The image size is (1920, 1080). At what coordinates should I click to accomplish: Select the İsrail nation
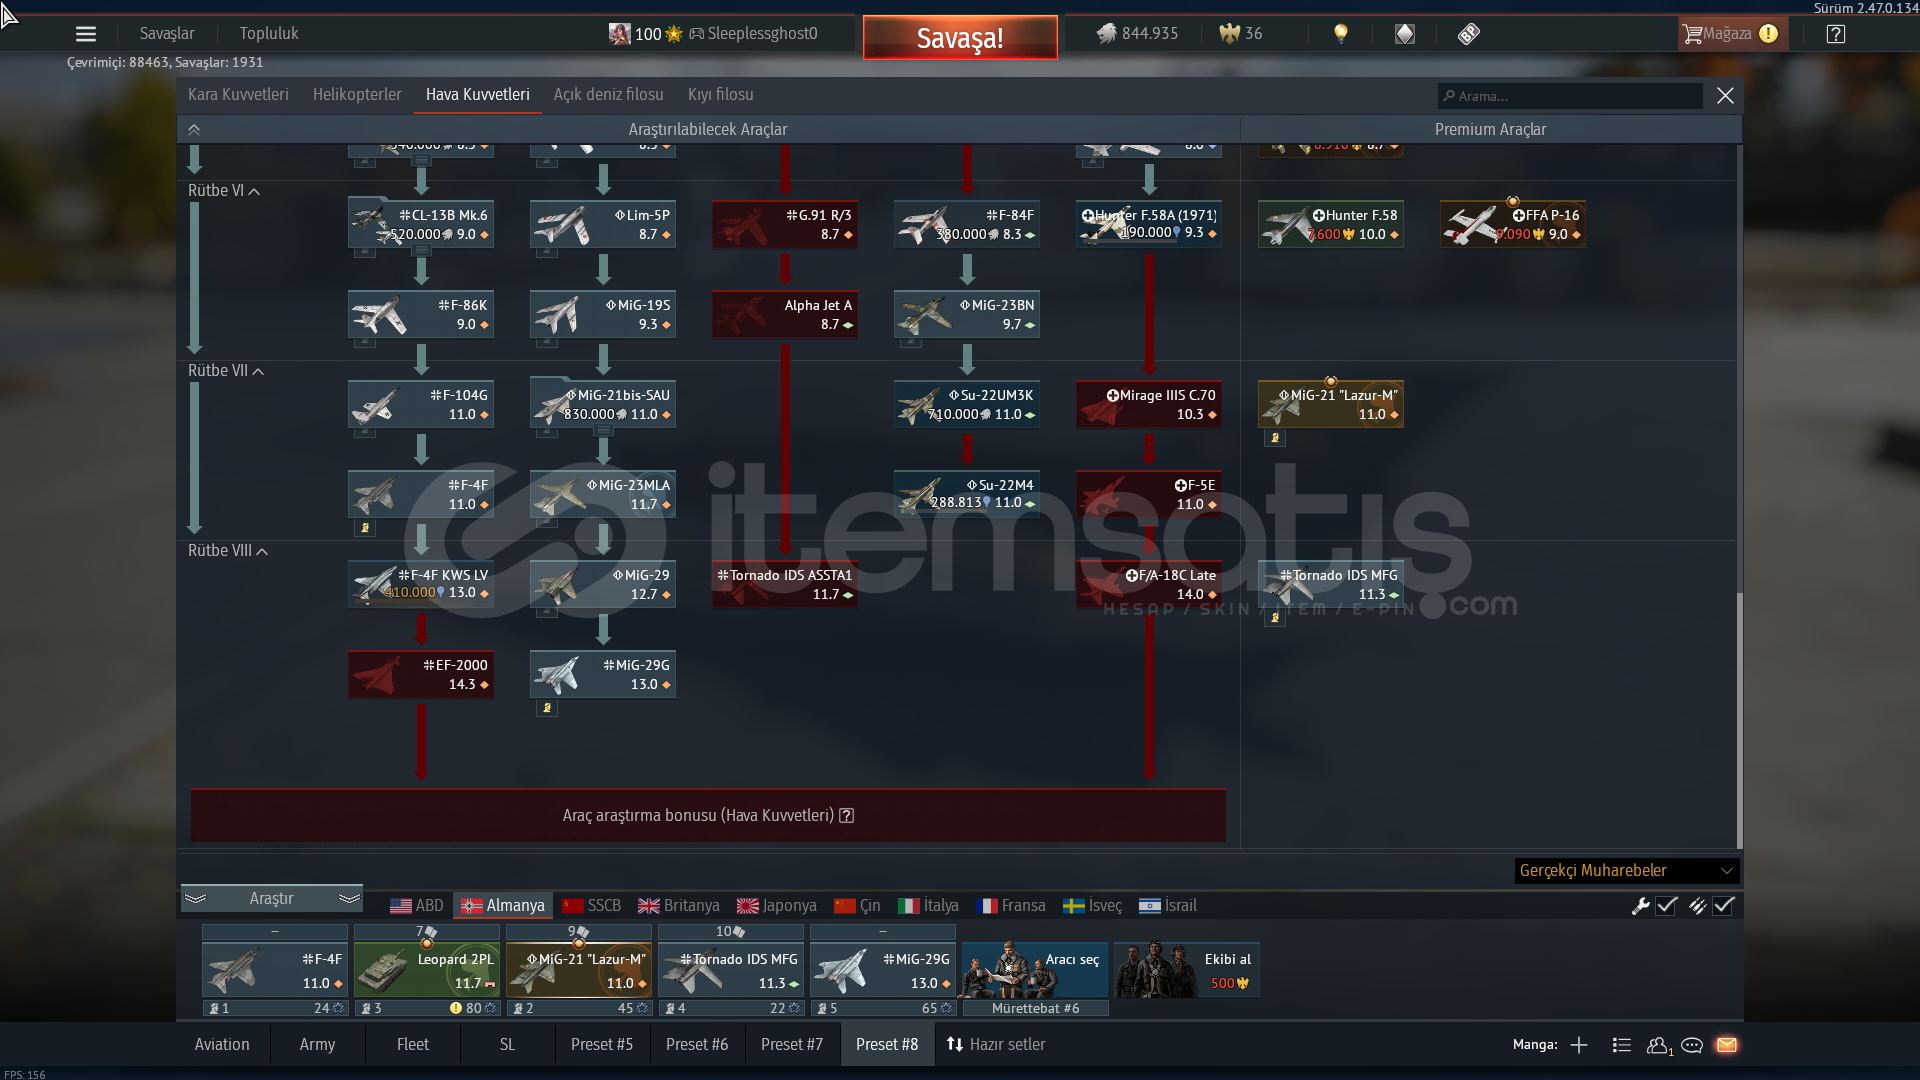[x=1168, y=906]
